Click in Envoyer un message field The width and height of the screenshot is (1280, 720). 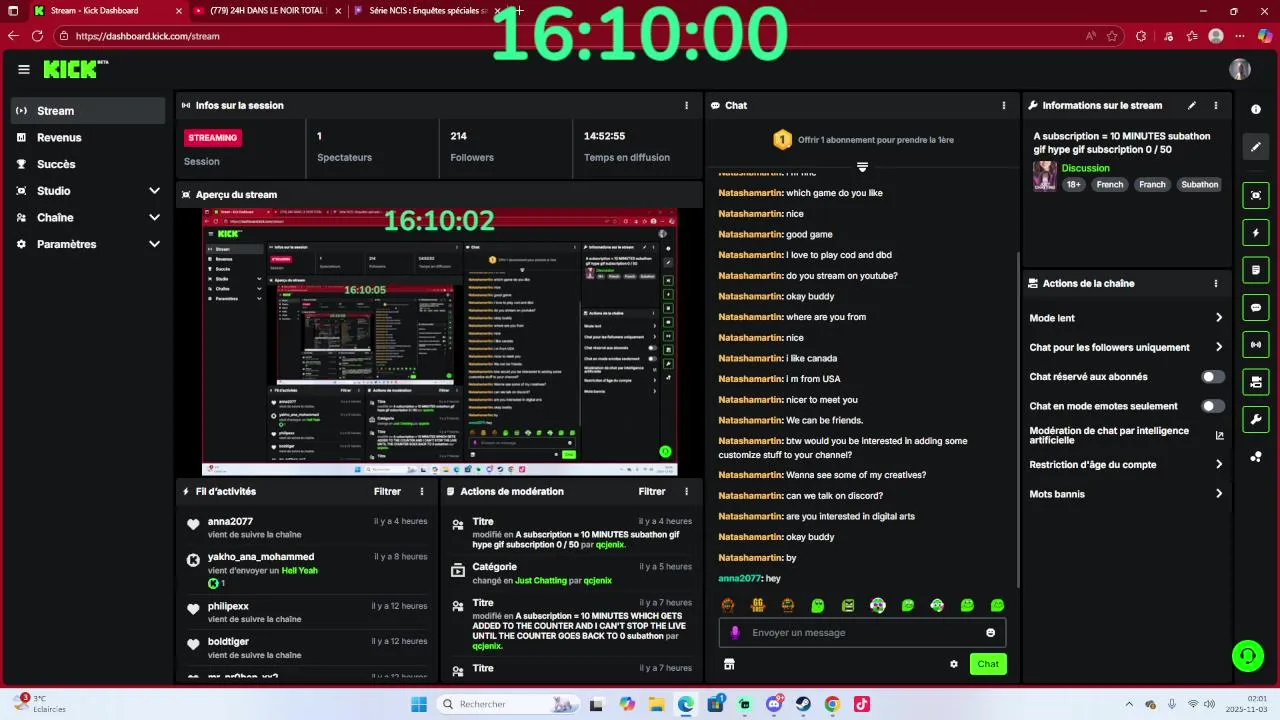tap(862, 632)
